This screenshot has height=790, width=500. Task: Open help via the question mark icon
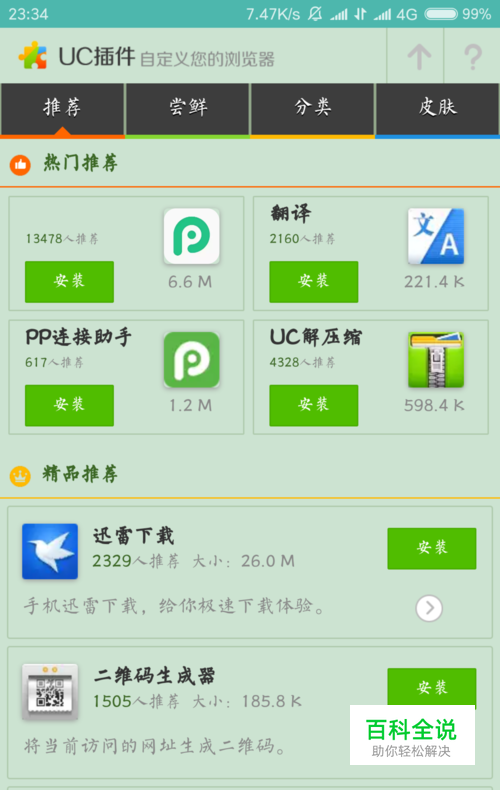[x=473, y=56]
